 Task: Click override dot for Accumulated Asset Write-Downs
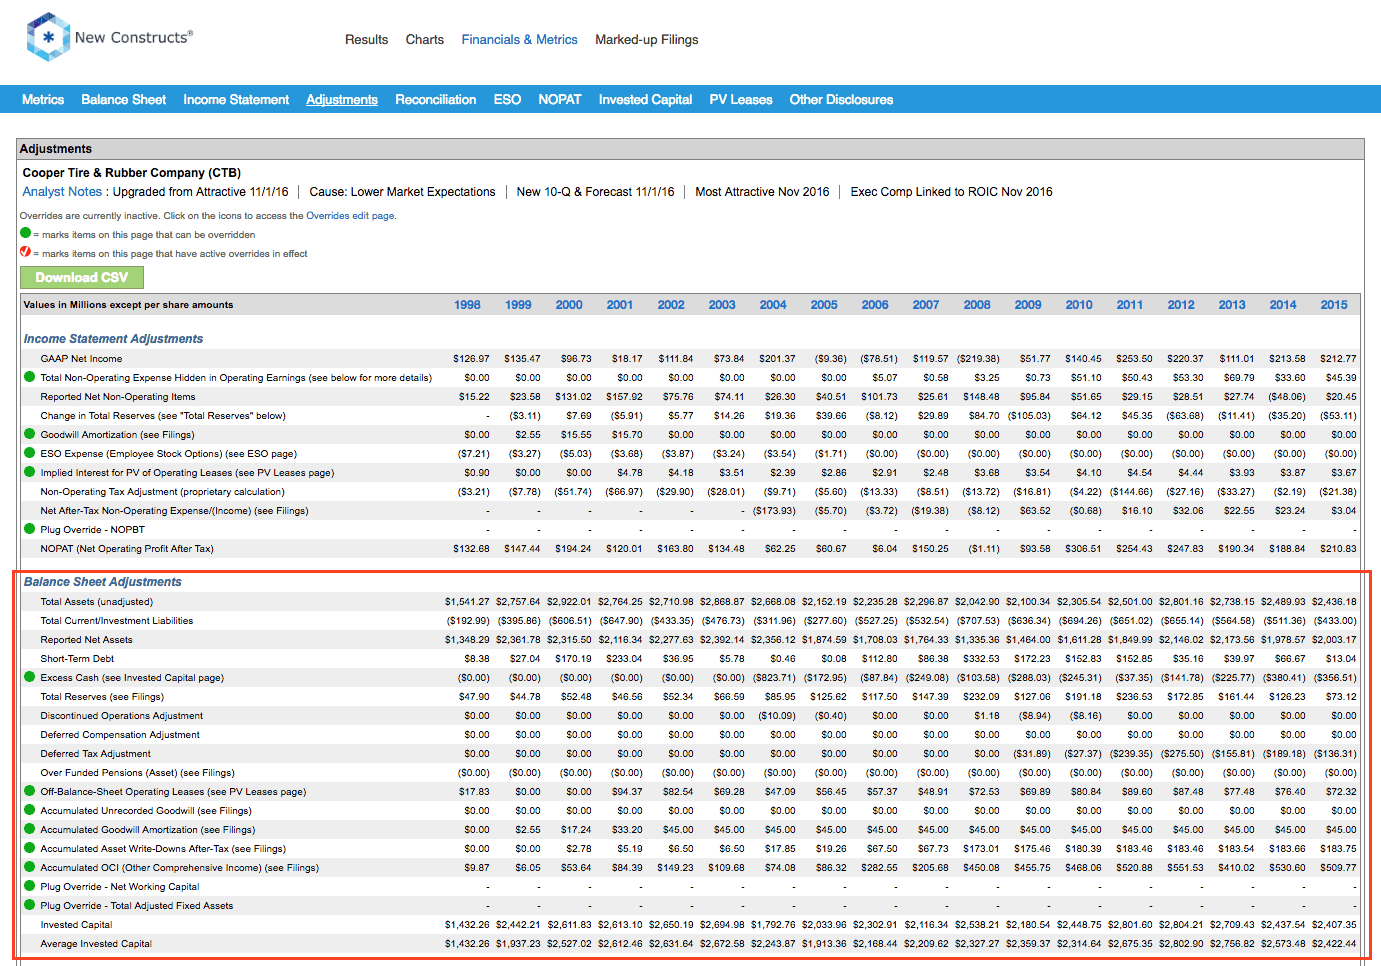(29, 848)
